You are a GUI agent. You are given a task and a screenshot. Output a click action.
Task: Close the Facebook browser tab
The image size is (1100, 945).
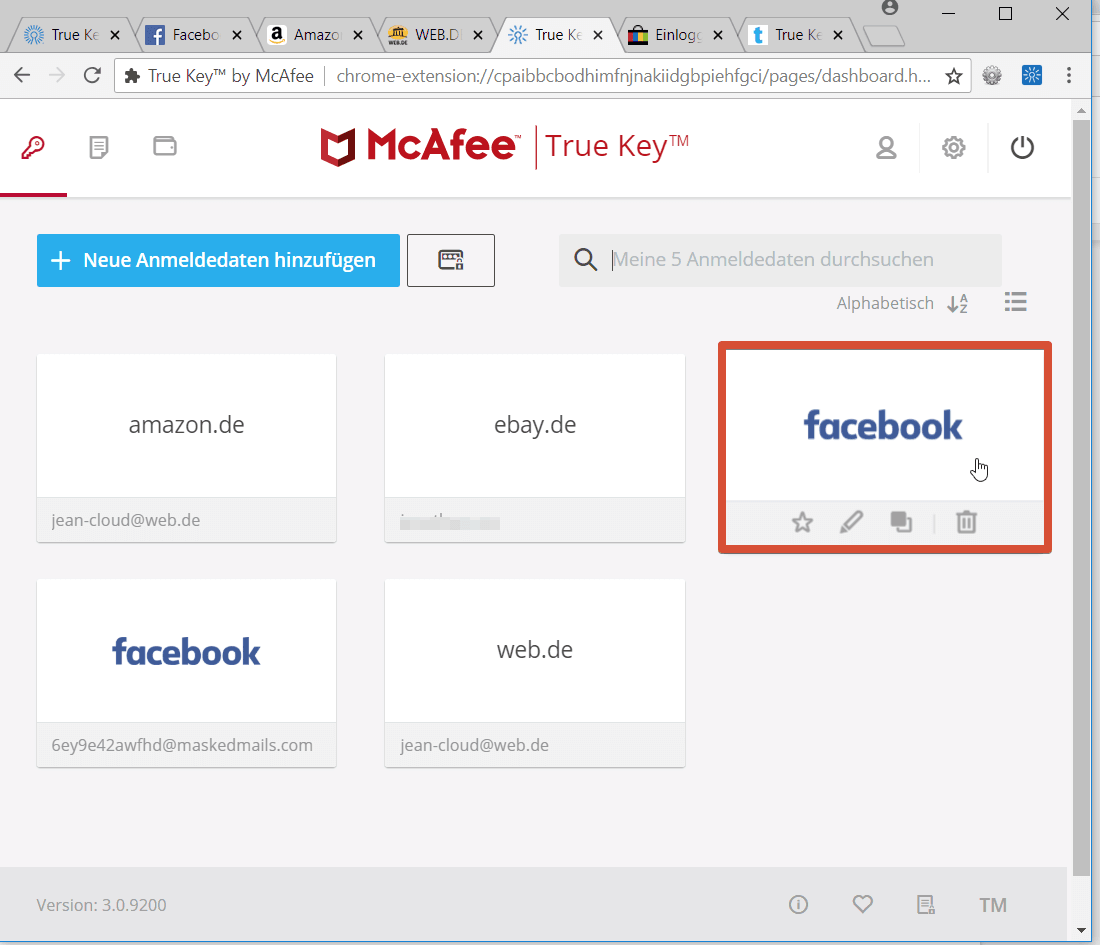(x=237, y=35)
